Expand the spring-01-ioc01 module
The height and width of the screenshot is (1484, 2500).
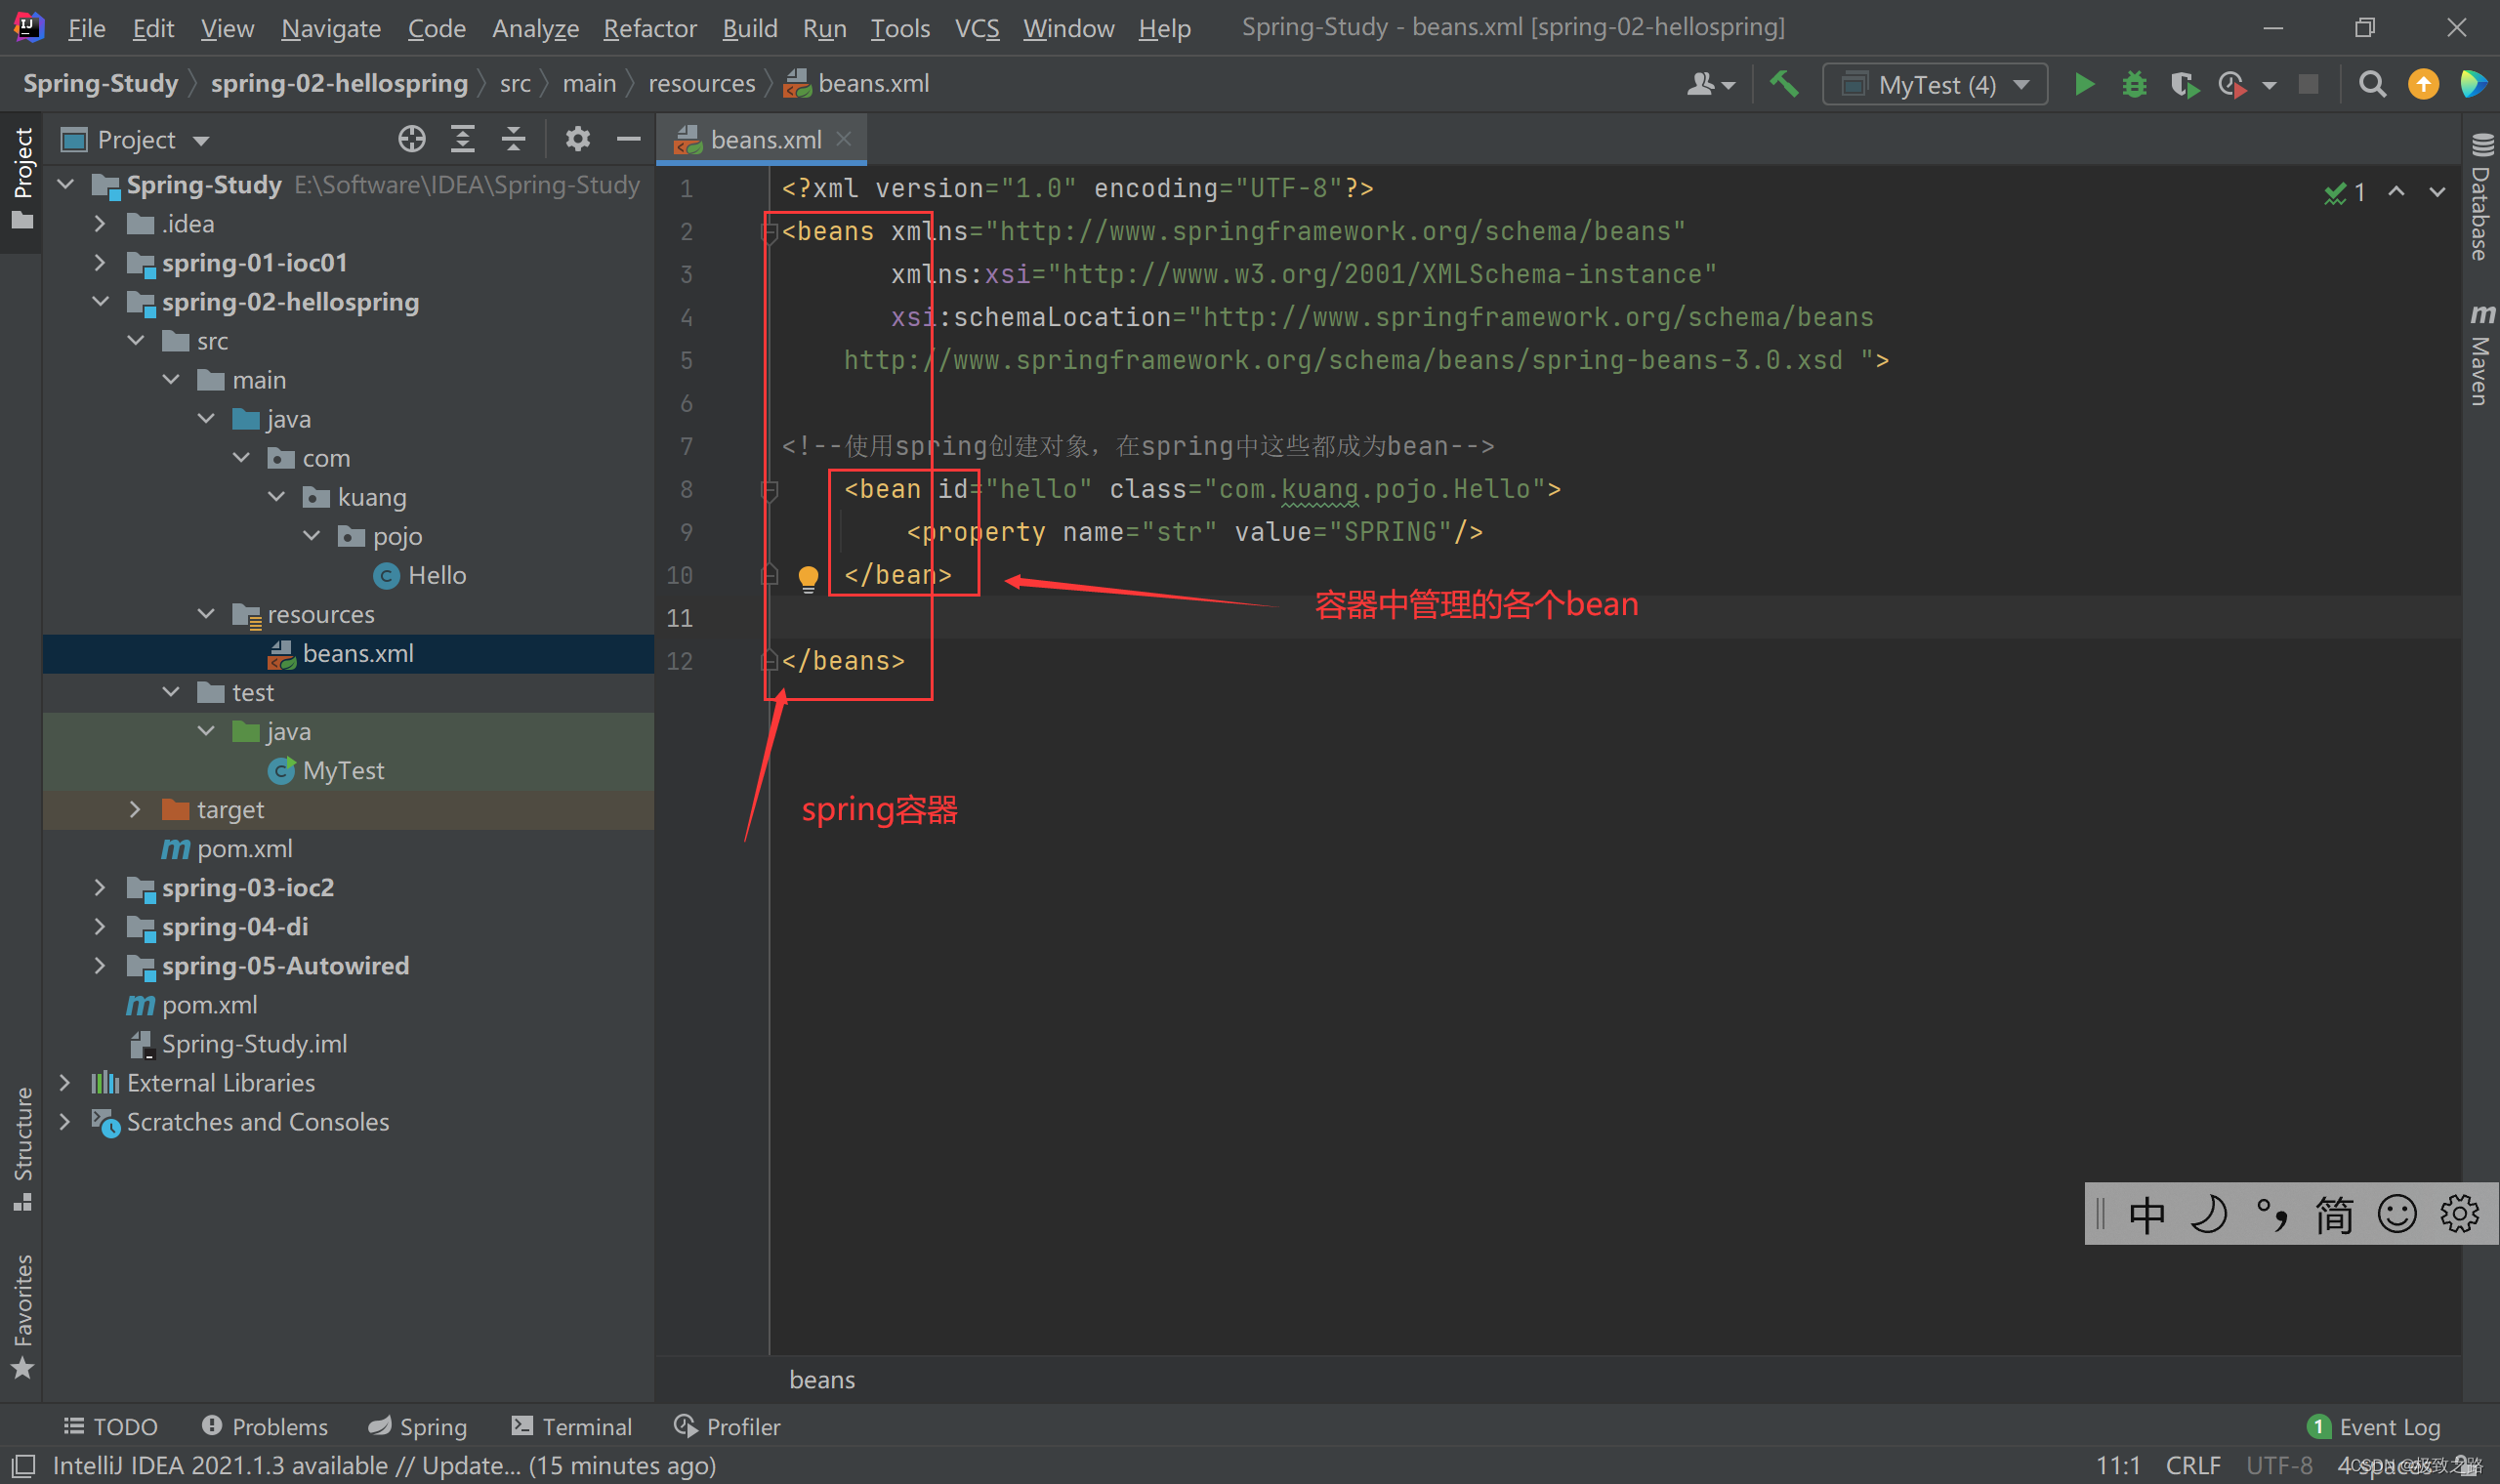[x=99, y=262]
